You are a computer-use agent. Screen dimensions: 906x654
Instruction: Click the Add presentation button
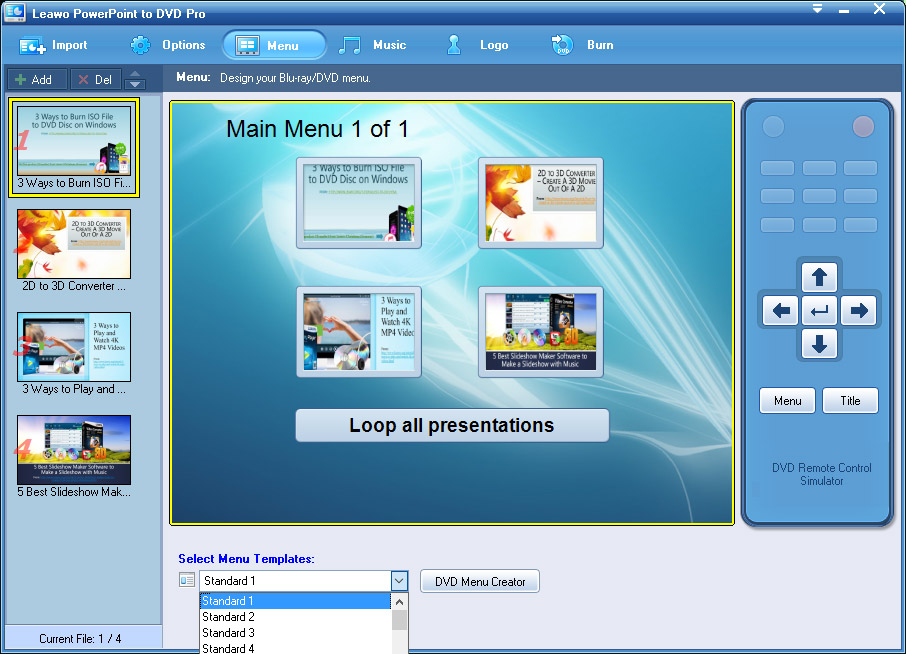pos(35,80)
